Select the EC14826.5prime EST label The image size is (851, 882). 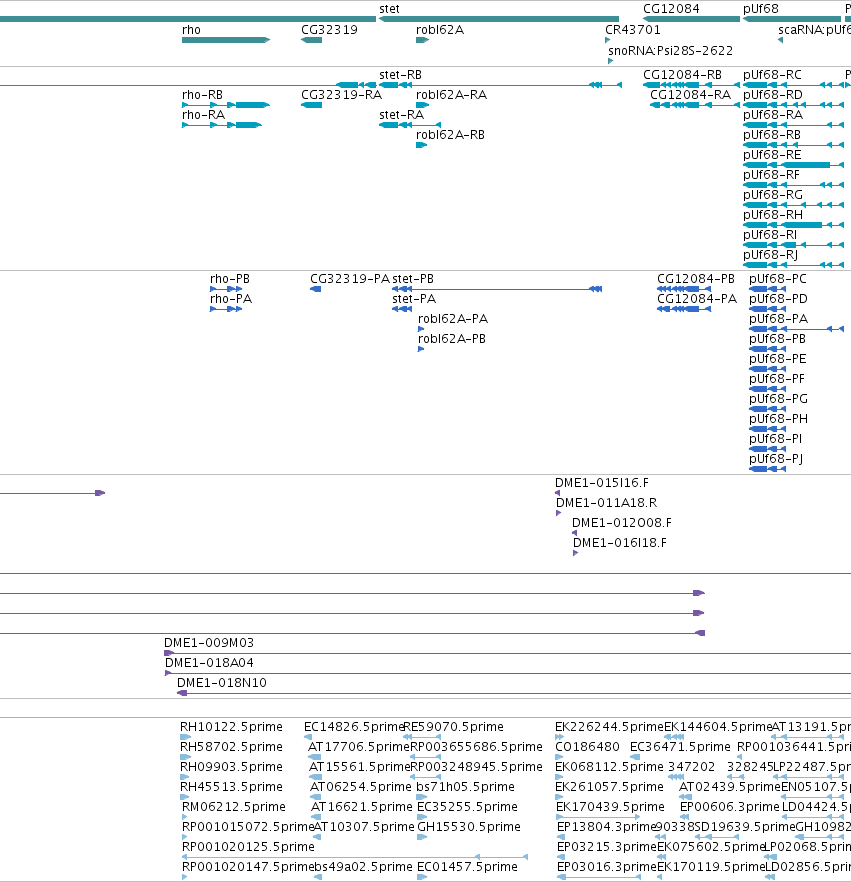pyautogui.click(x=354, y=727)
